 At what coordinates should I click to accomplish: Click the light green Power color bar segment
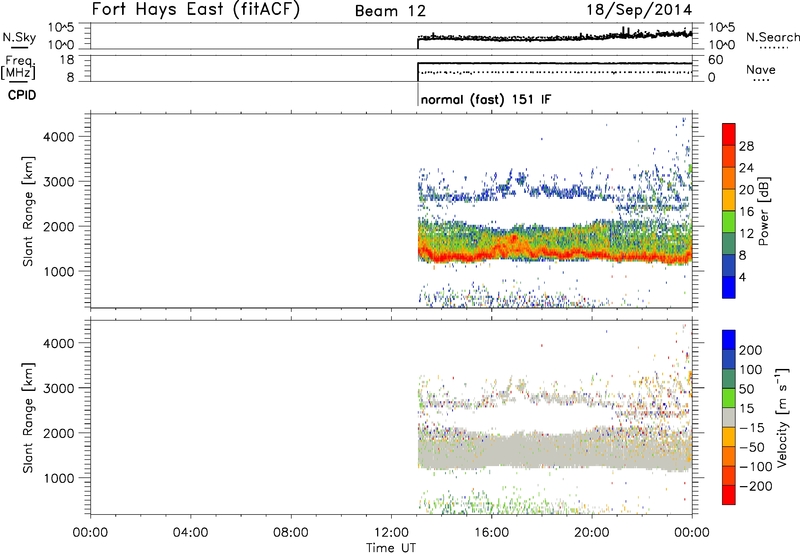tap(729, 221)
